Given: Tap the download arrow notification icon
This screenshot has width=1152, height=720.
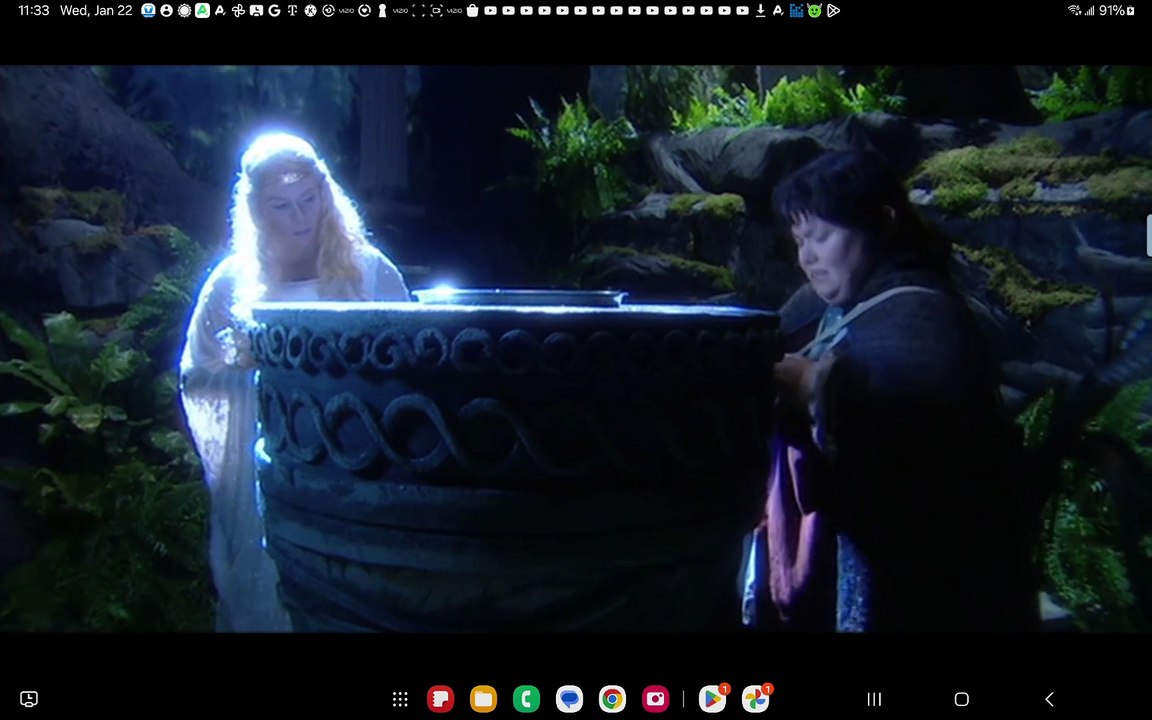Looking at the screenshot, I should pos(760,10).
